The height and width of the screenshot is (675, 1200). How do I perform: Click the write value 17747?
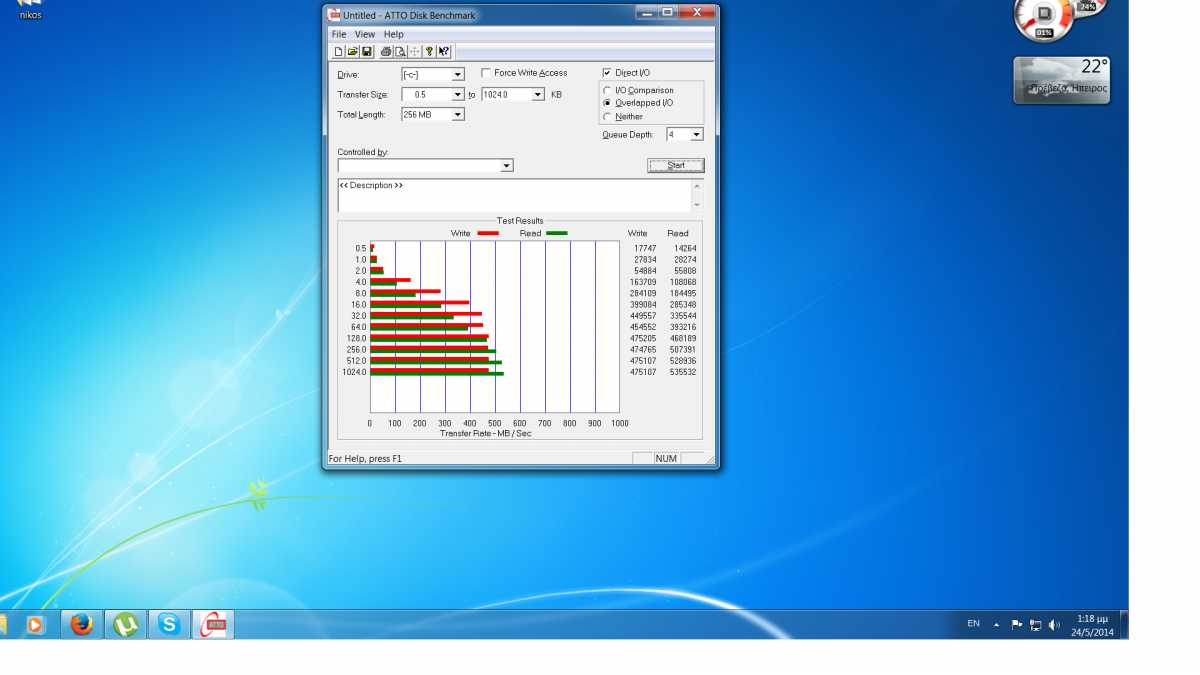pos(645,248)
